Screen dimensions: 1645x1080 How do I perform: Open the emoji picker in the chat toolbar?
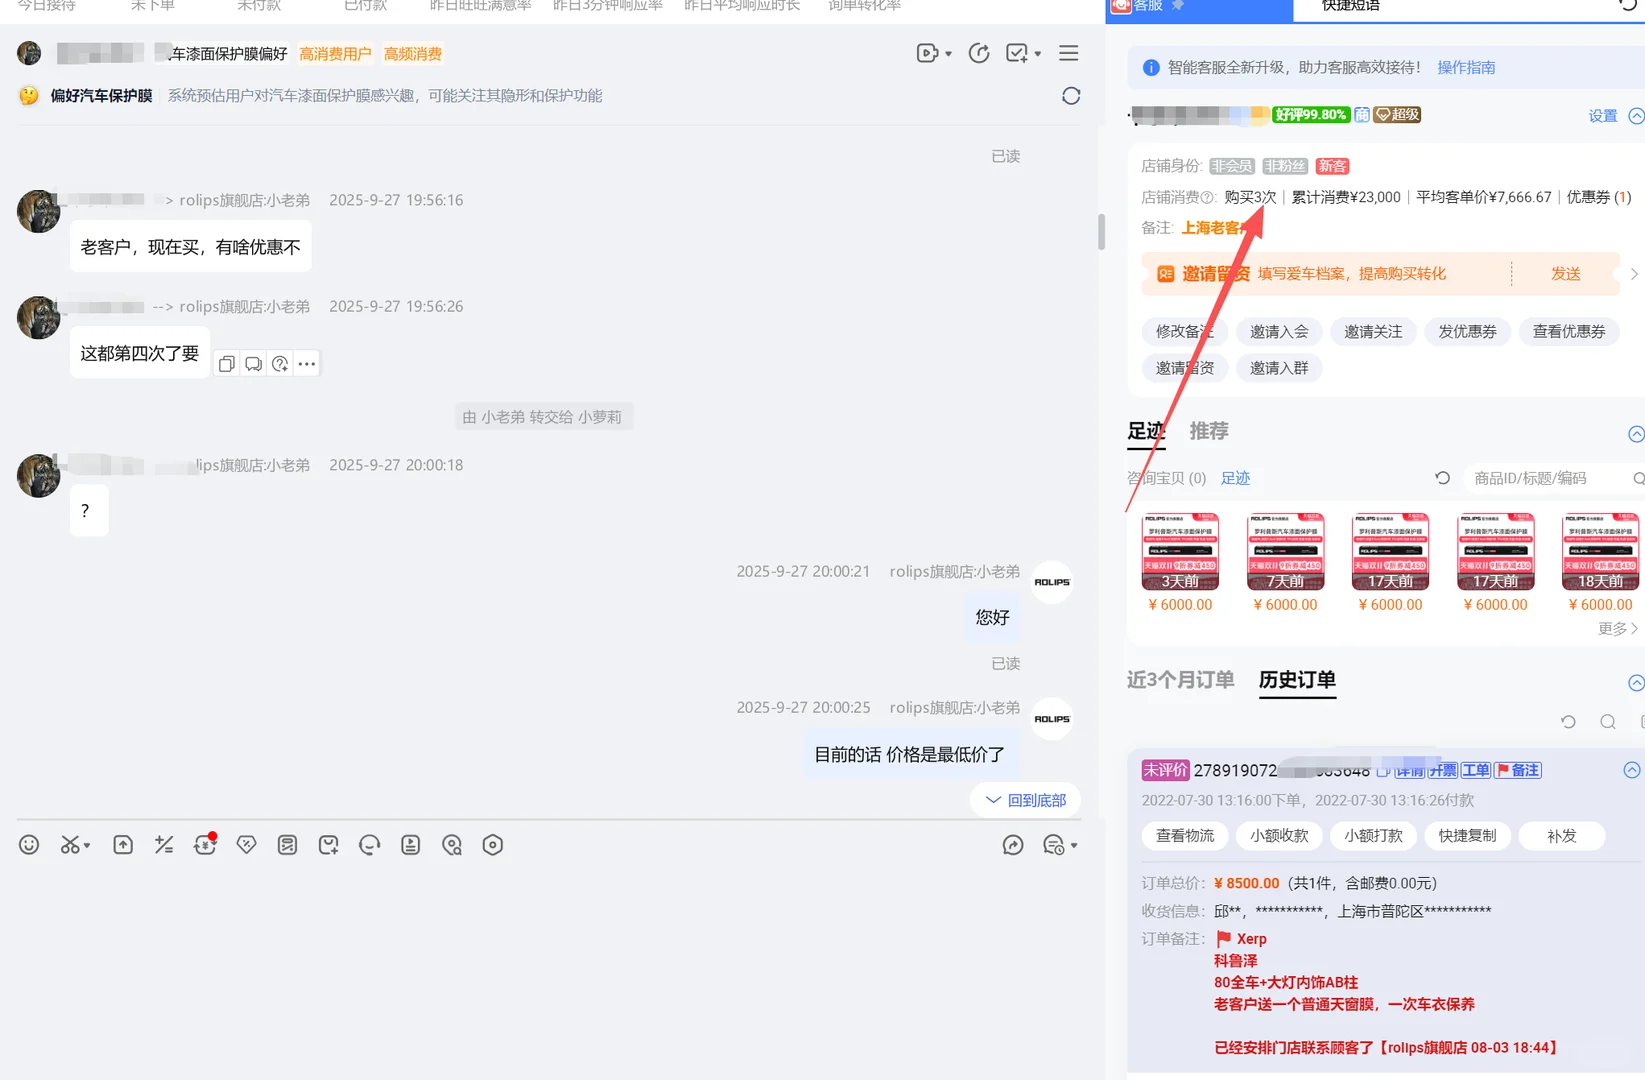(x=29, y=845)
